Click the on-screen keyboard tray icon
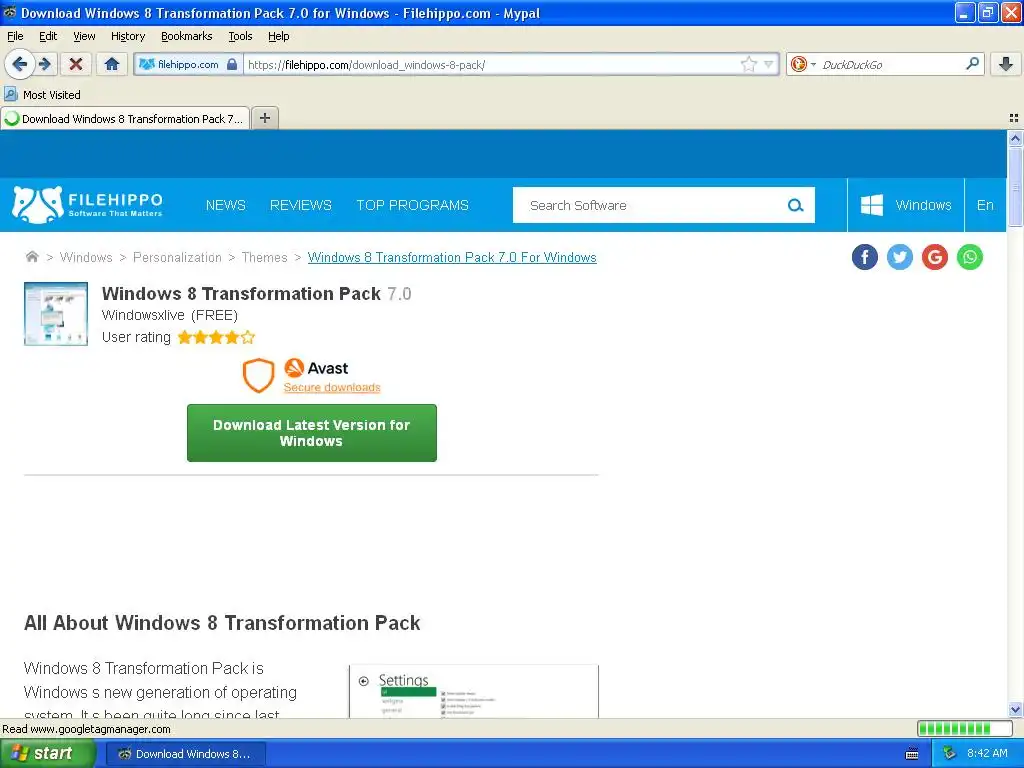The width and height of the screenshot is (1024, 768). [x=912, y=754]
